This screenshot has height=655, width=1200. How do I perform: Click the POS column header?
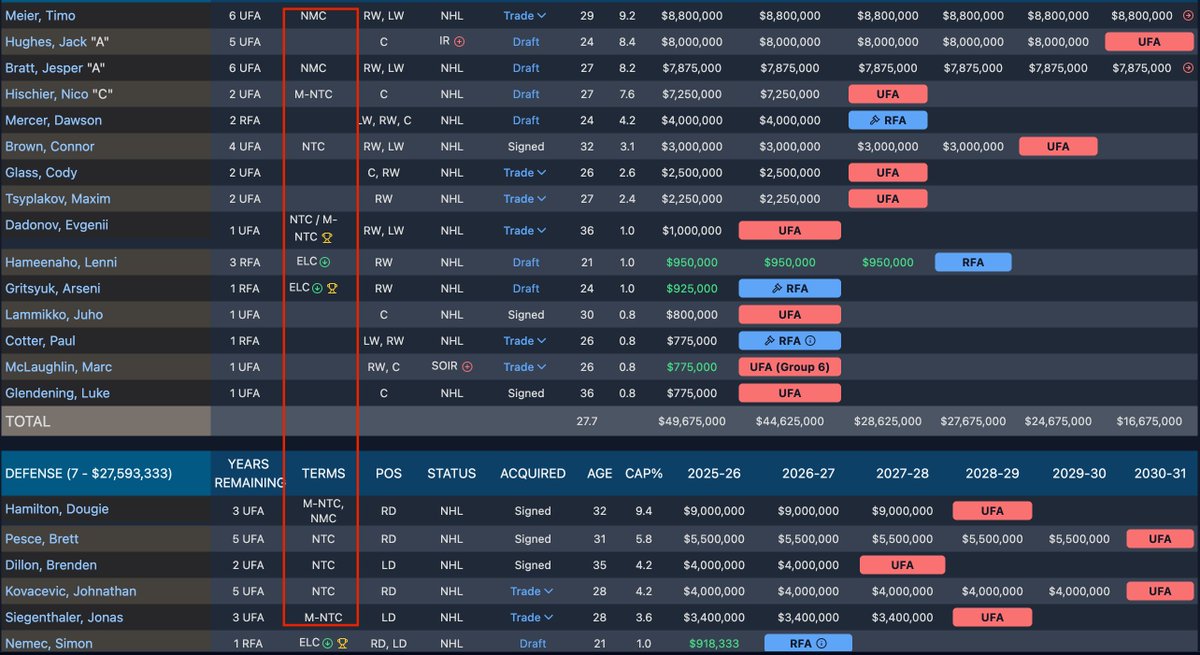click(389, 473)
